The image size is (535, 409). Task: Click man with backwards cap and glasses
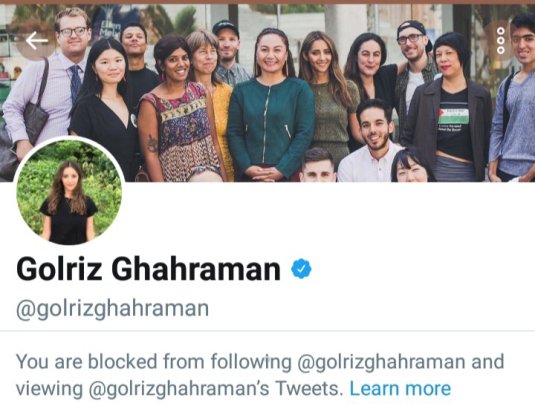[414, 68]
